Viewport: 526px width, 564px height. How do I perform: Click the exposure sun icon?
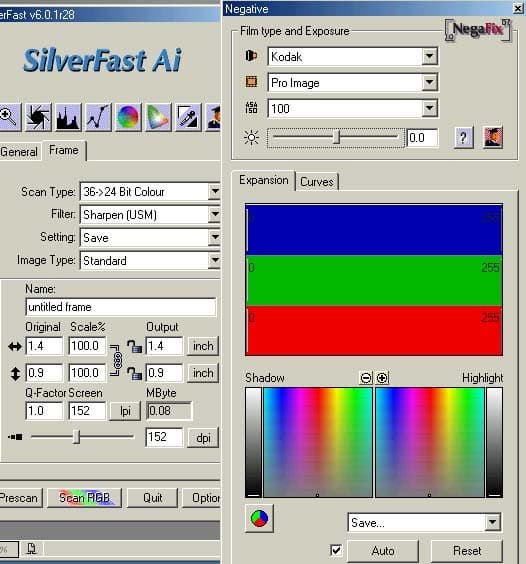tap(251, 138)
